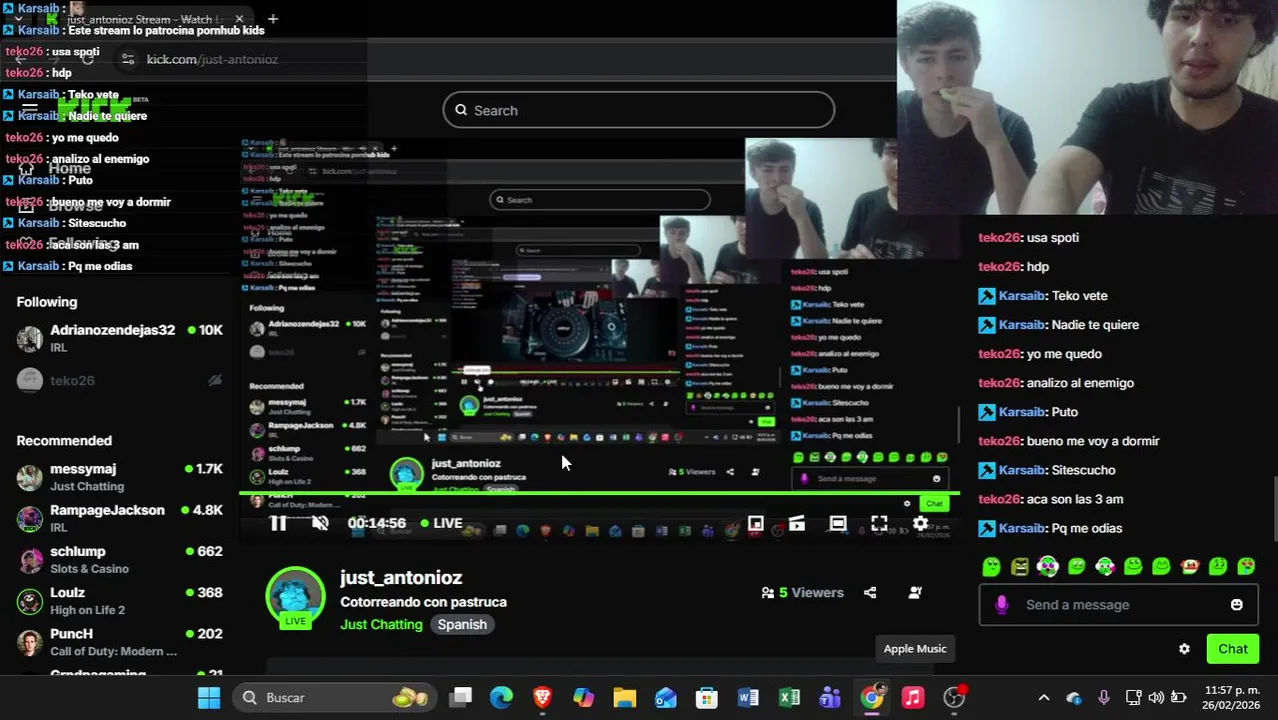Open Task View on the taskbar

tap(460, 698)
